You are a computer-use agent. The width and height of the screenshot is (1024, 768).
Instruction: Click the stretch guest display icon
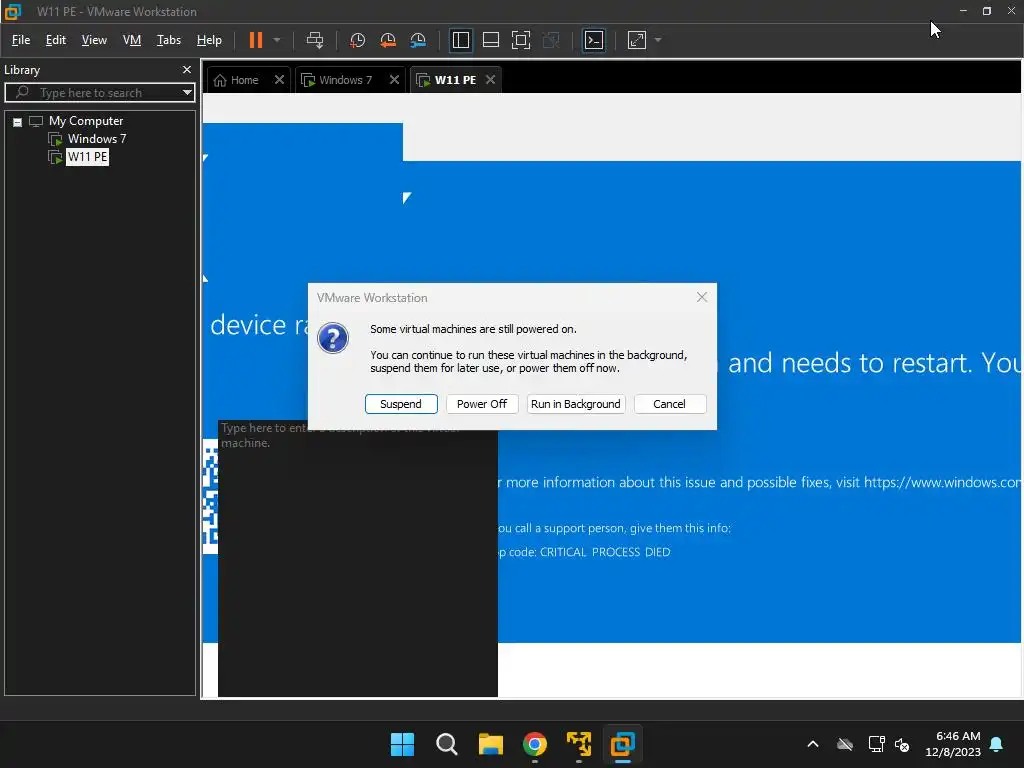[x=637, y=40]
